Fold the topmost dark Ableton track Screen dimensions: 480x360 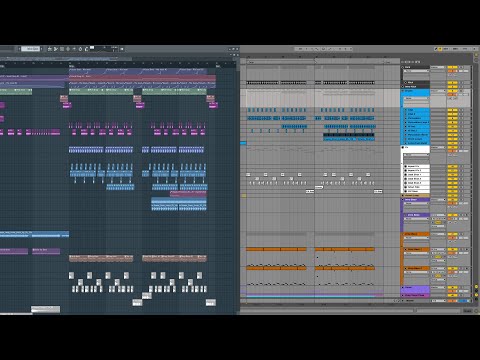pos(402,67)
